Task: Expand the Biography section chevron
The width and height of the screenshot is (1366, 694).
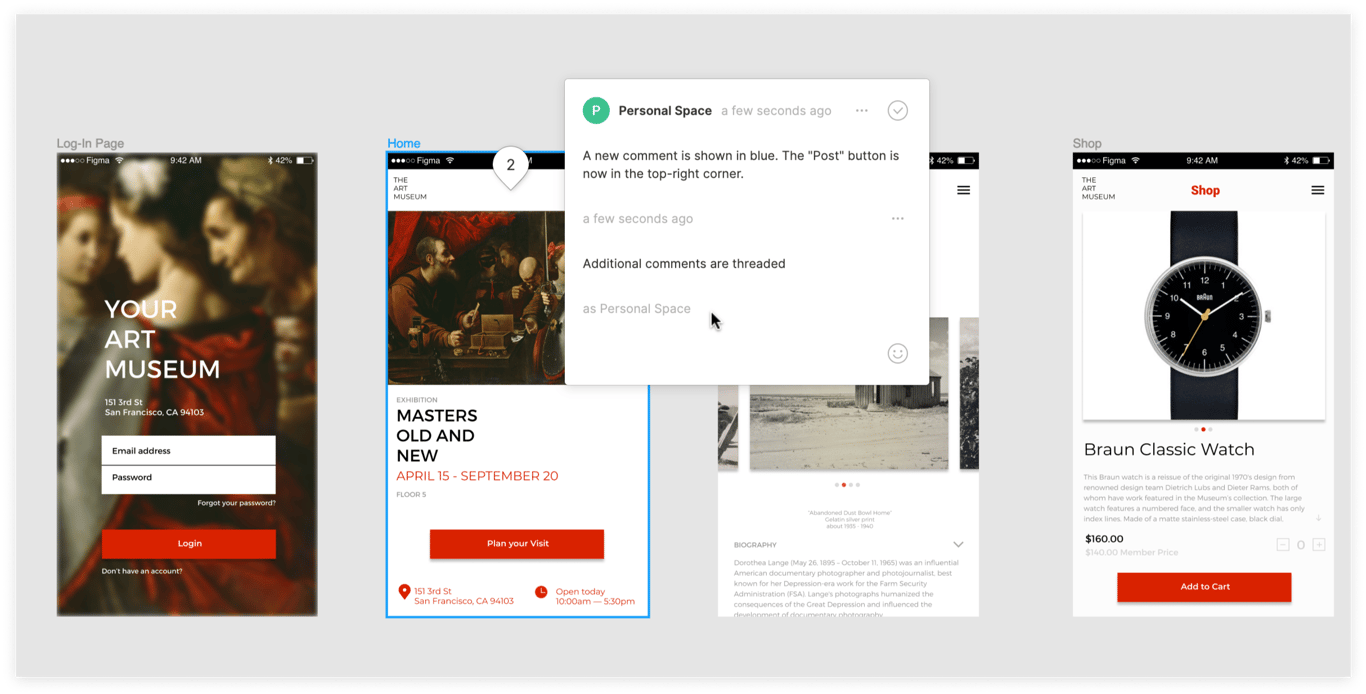Action: pyautogui.click(x=958, y=545)
